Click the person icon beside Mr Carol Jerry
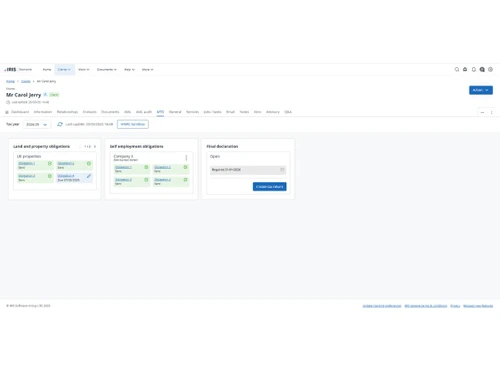 point(45,95)
